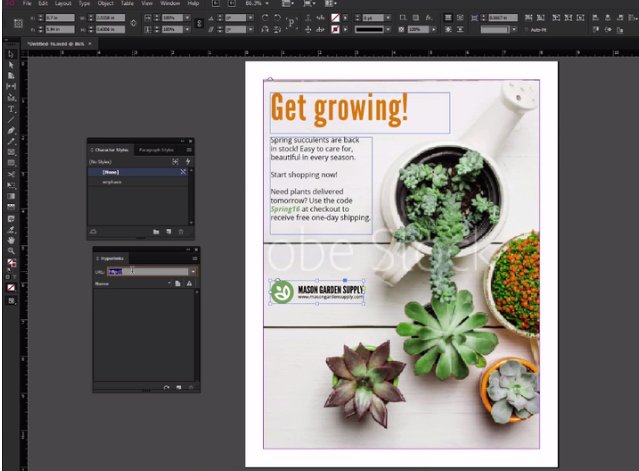This screenshot has width=639, height=471.
Task: Toggle Constrain Proportions for width and height
Action: 133,23
